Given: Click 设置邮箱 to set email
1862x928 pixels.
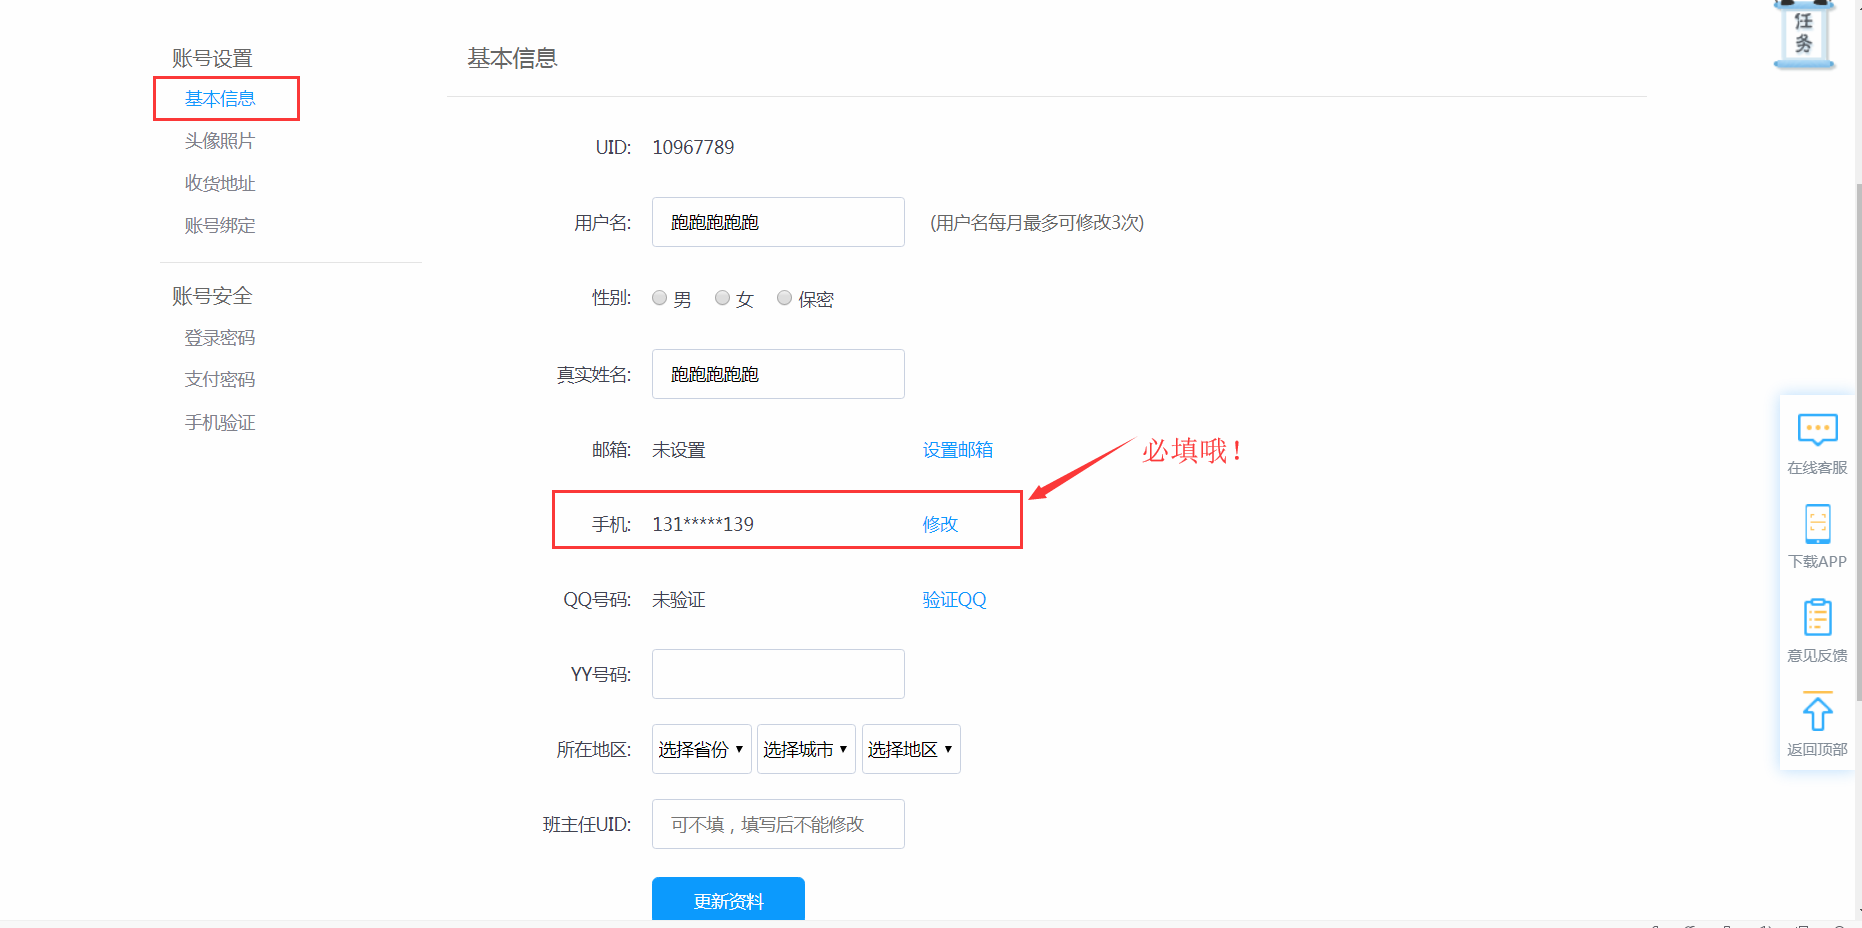Looking at the screenshot, I should pos(957,449).
